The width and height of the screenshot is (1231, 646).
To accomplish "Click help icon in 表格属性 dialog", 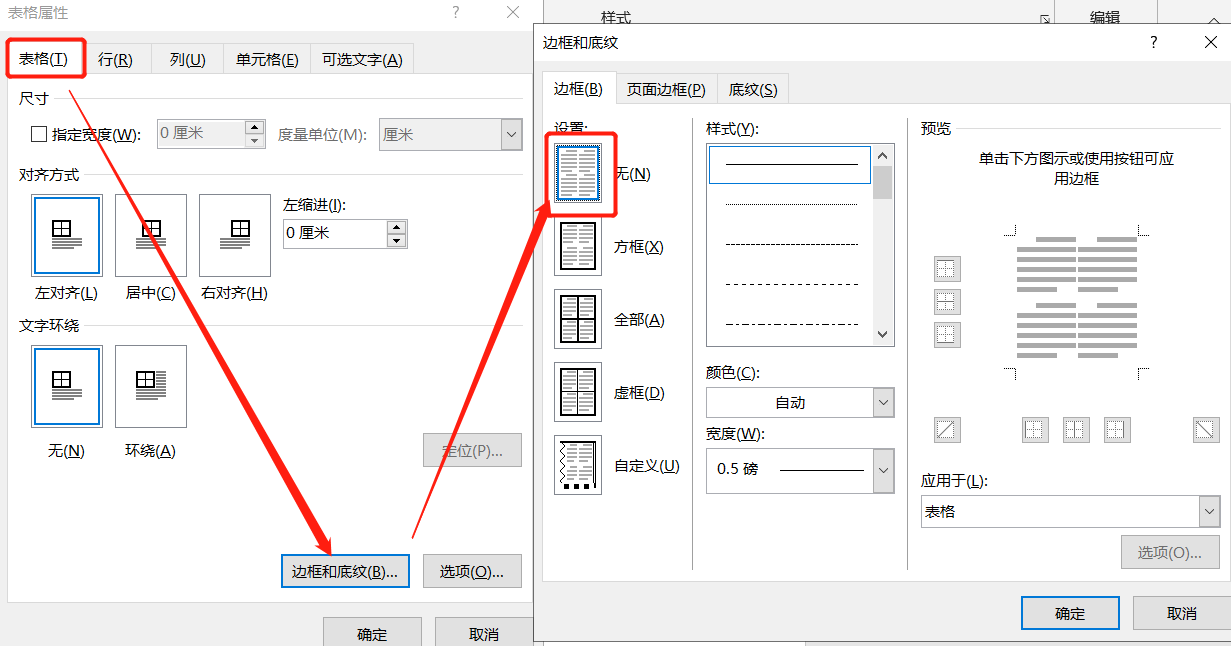I will [456, 12].
